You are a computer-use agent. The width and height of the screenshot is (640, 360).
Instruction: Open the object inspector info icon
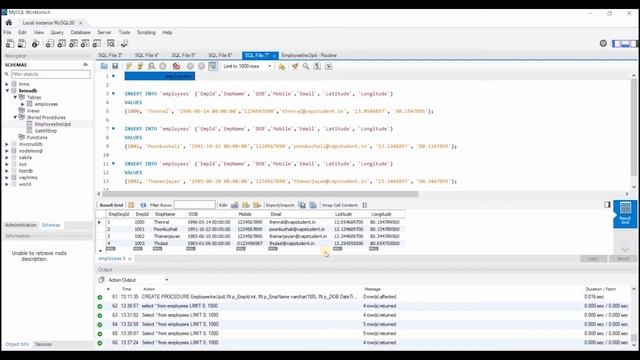36,43
